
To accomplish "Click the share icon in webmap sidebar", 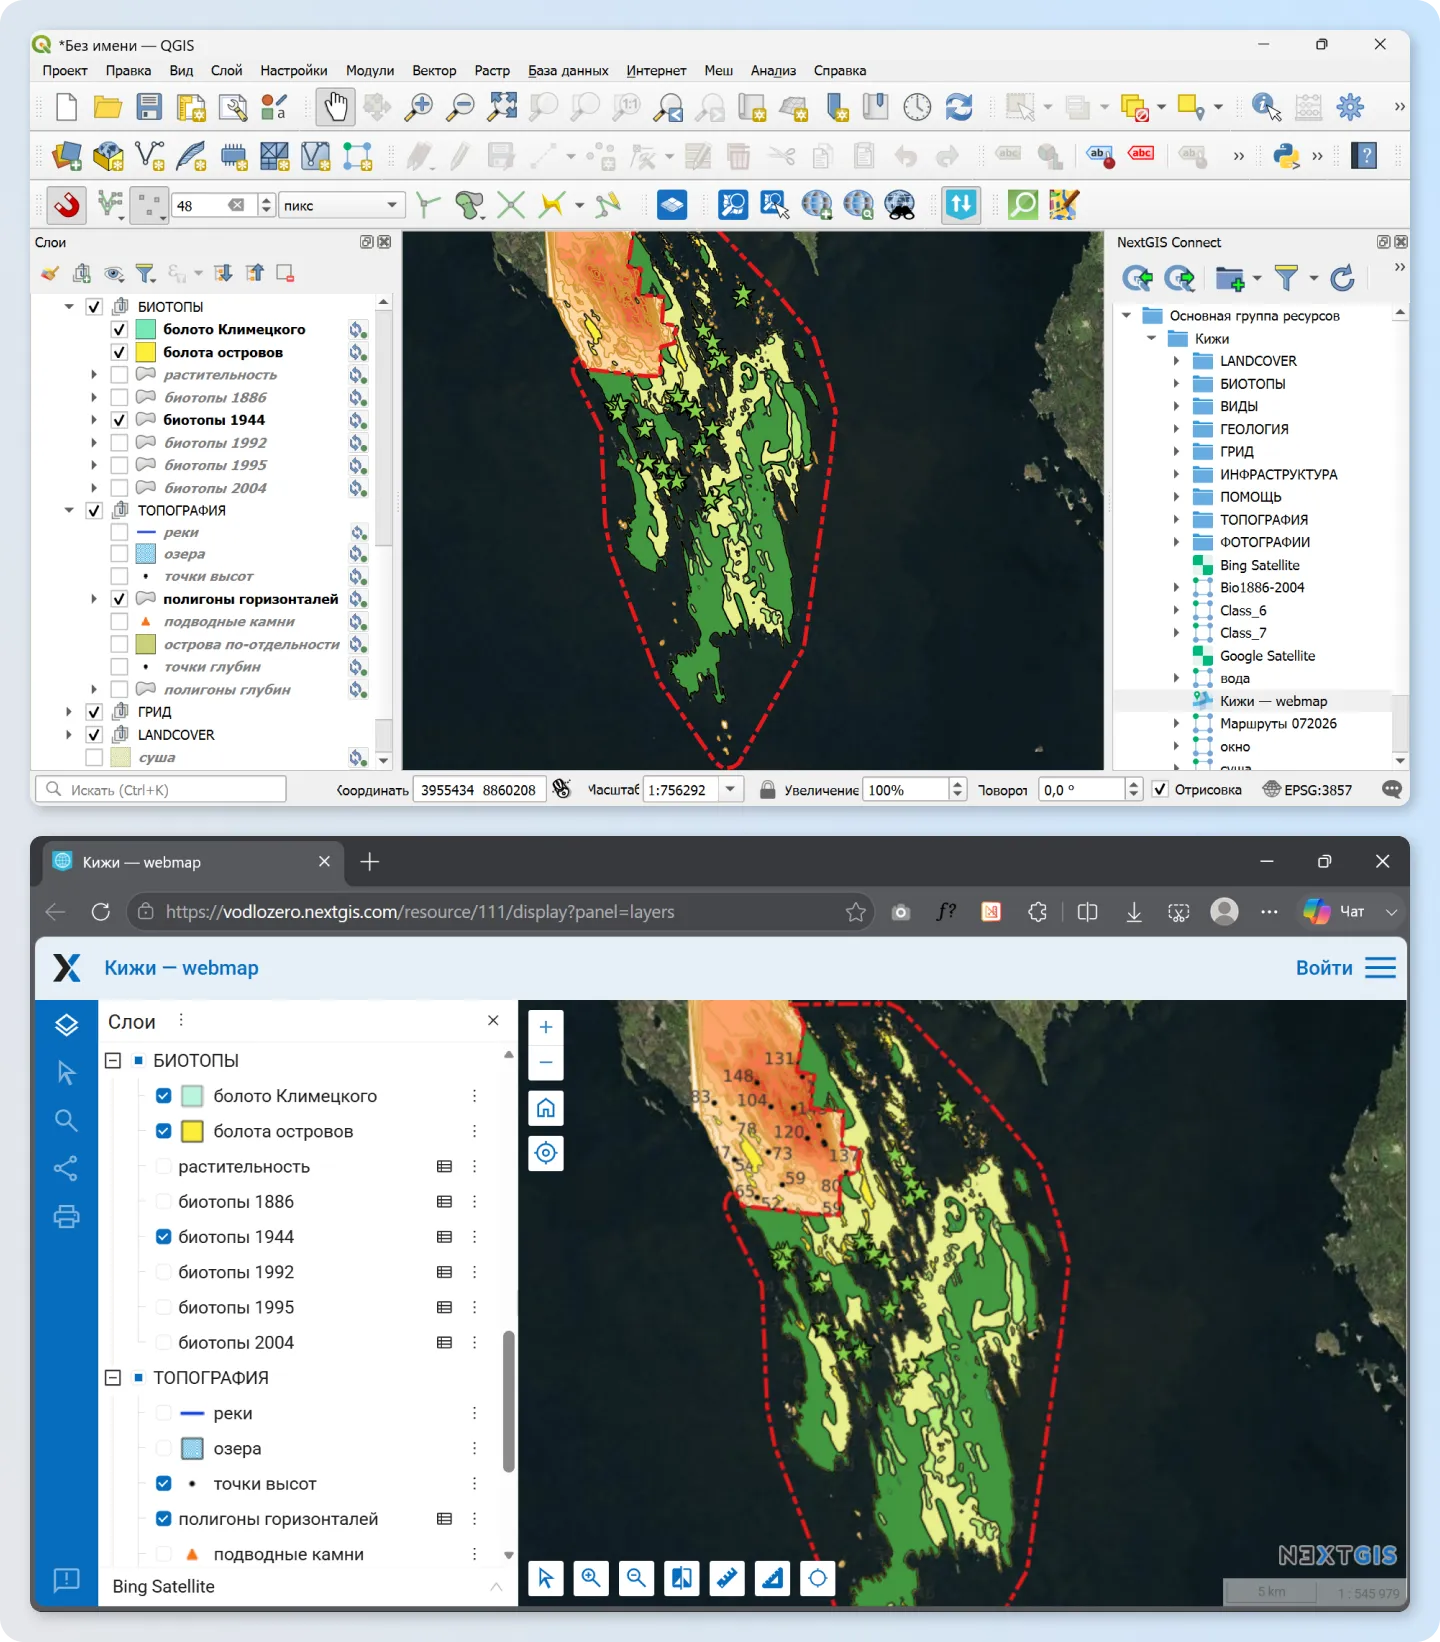I will pos(66,1168).
